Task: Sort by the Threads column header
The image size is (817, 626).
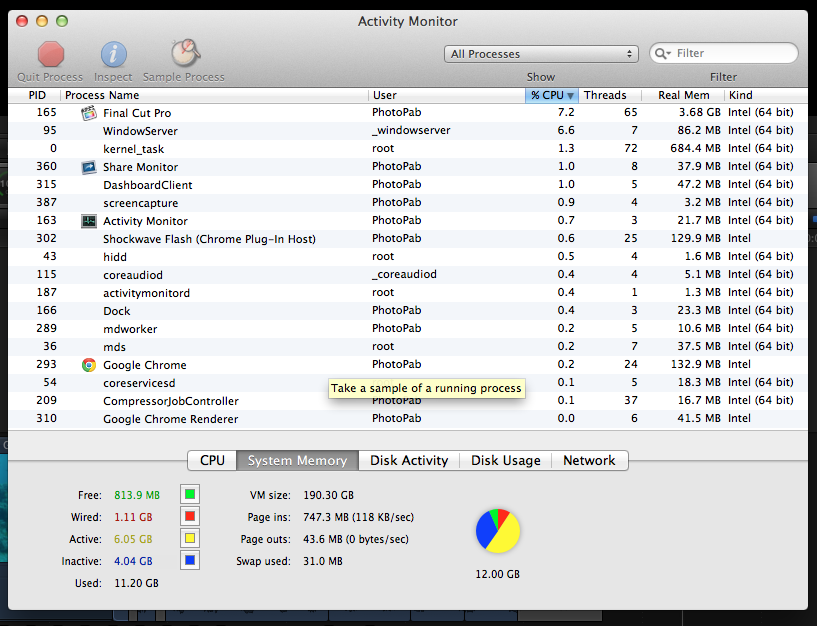Action: (610, 95)
